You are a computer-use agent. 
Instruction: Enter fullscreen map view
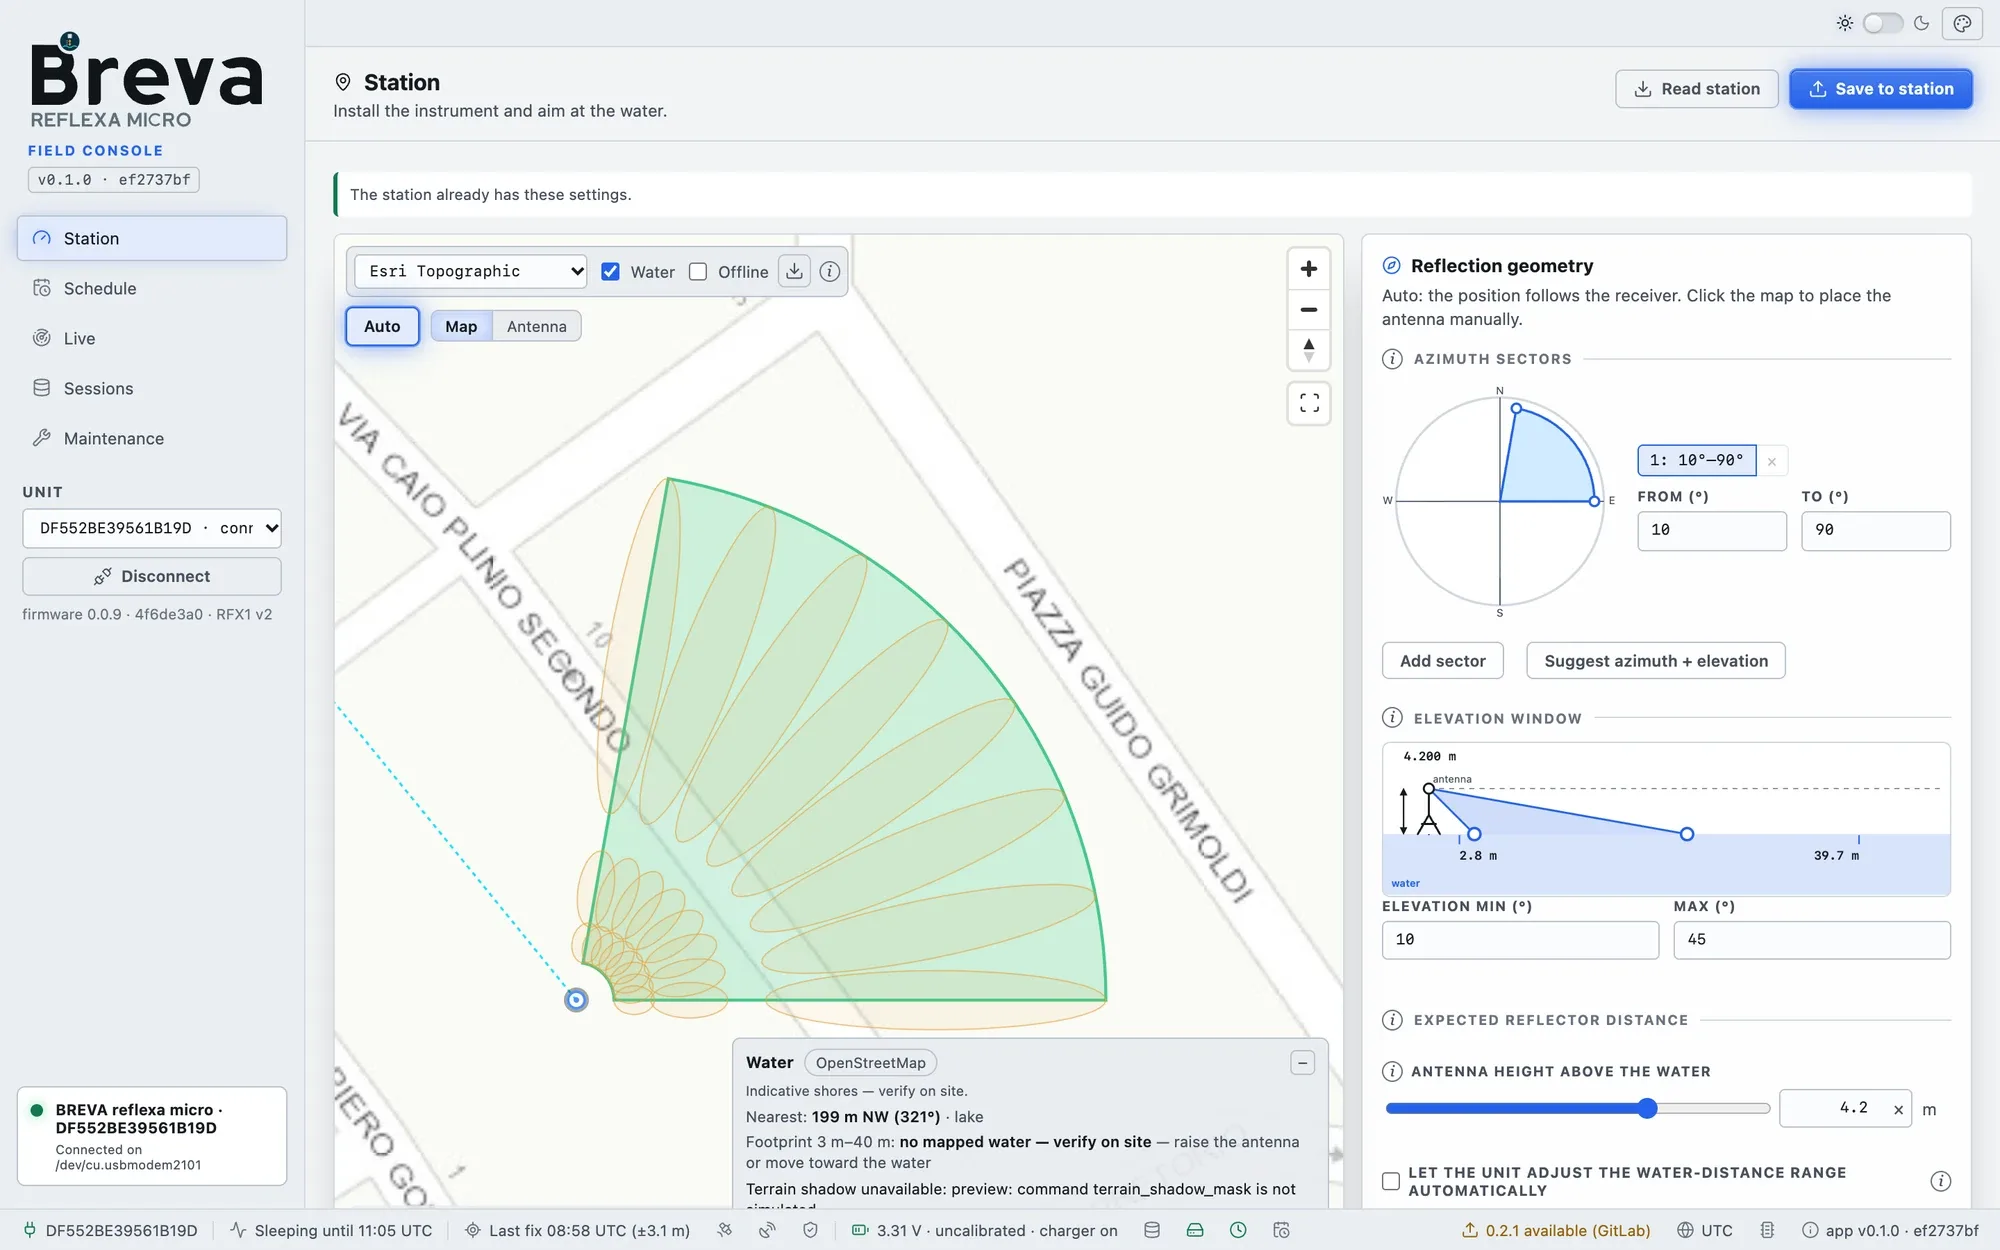point(1309,403)
